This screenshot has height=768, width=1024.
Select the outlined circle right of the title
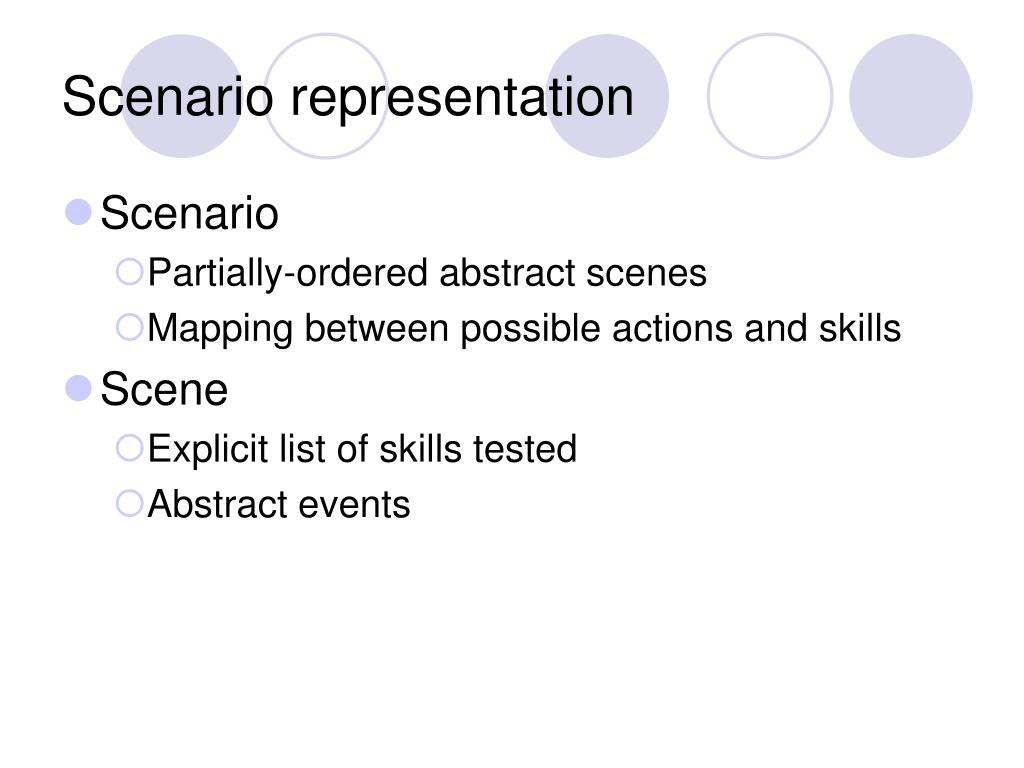click(x=770, y=96)
